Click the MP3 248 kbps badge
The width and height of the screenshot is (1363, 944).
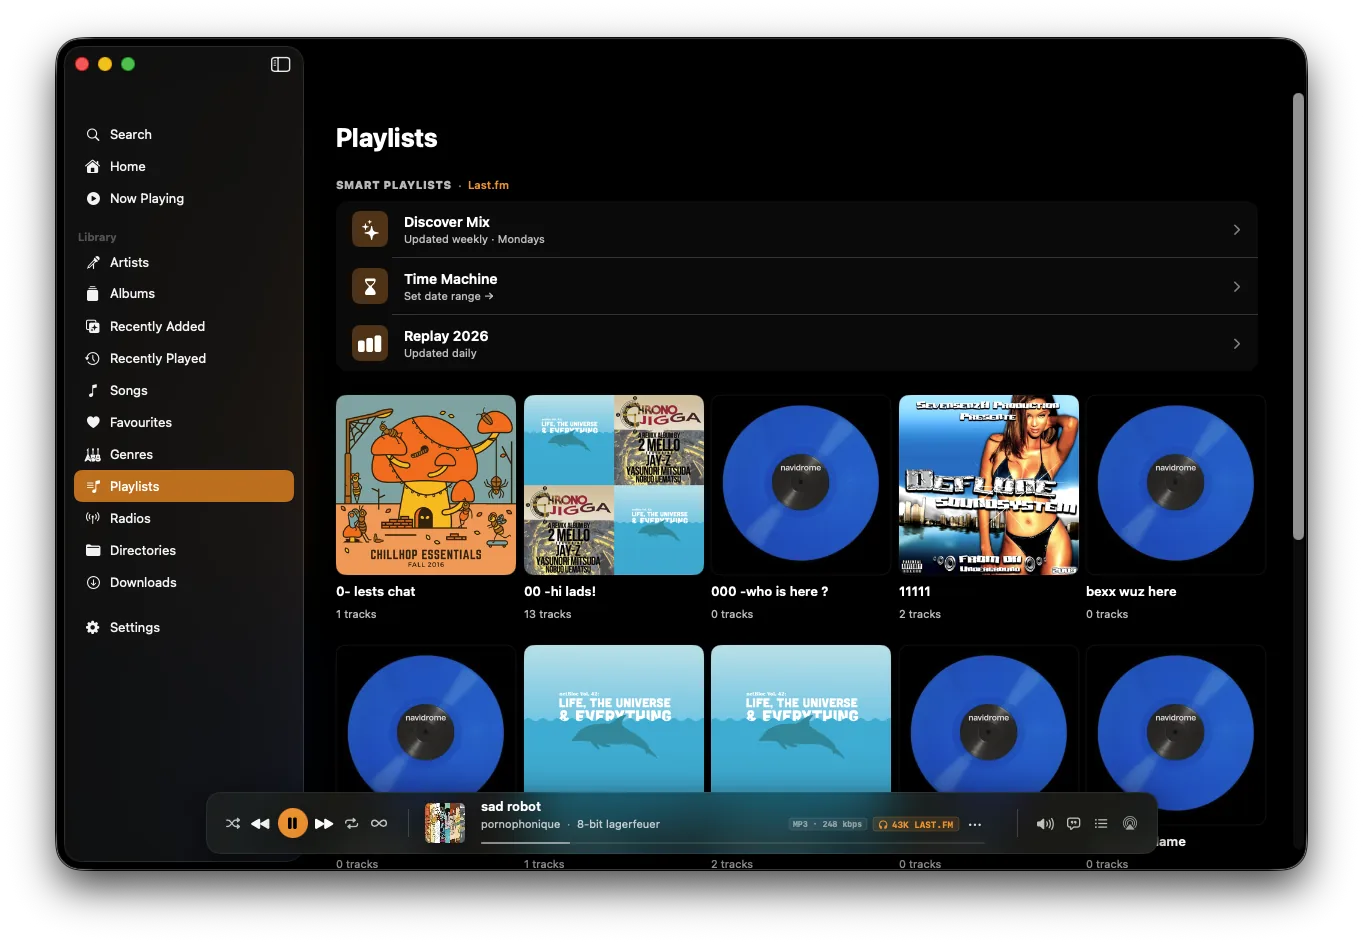[x=827, y=825]
